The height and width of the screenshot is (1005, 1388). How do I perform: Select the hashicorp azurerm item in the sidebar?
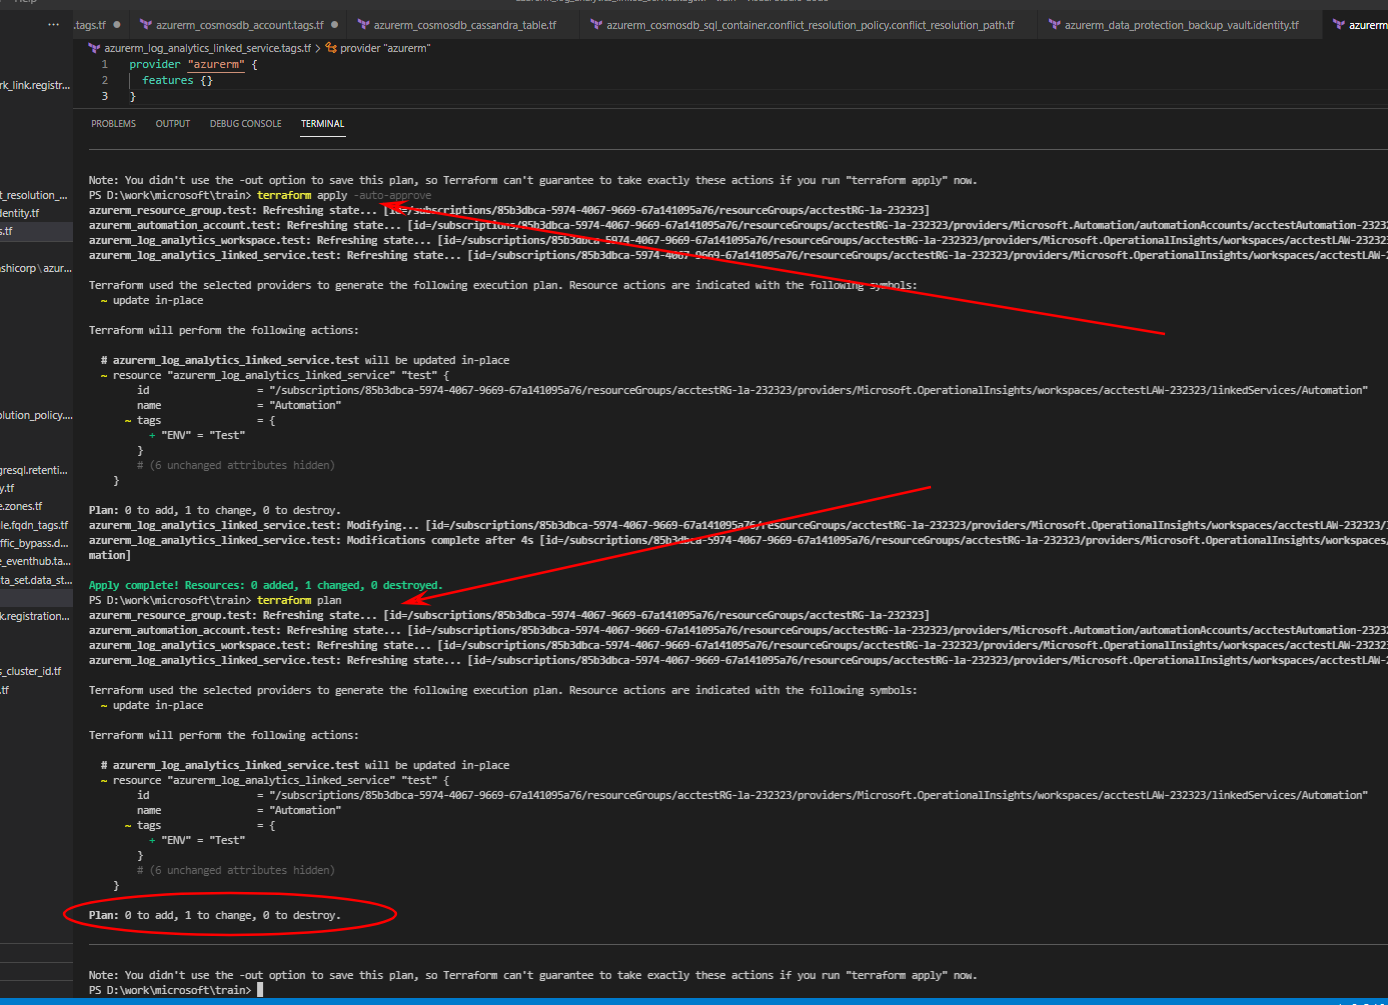(x=36, y=267)
